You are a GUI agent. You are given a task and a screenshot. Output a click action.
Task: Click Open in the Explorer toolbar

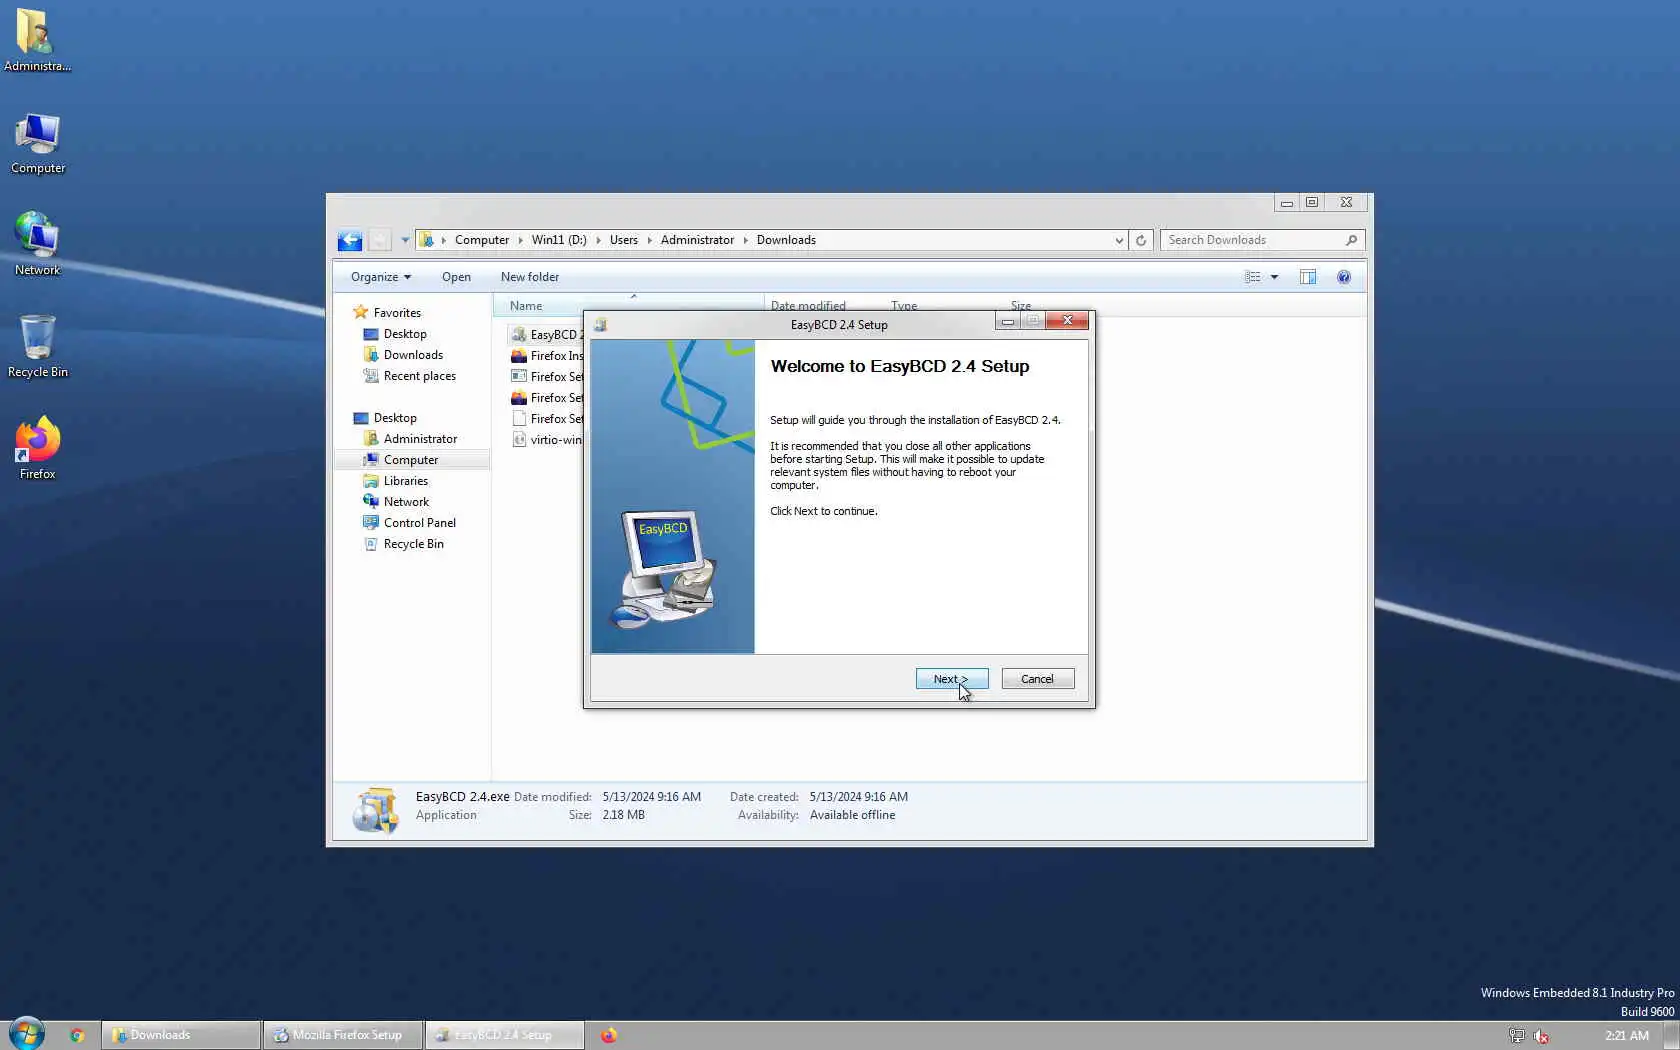click(x=456, y=277)
